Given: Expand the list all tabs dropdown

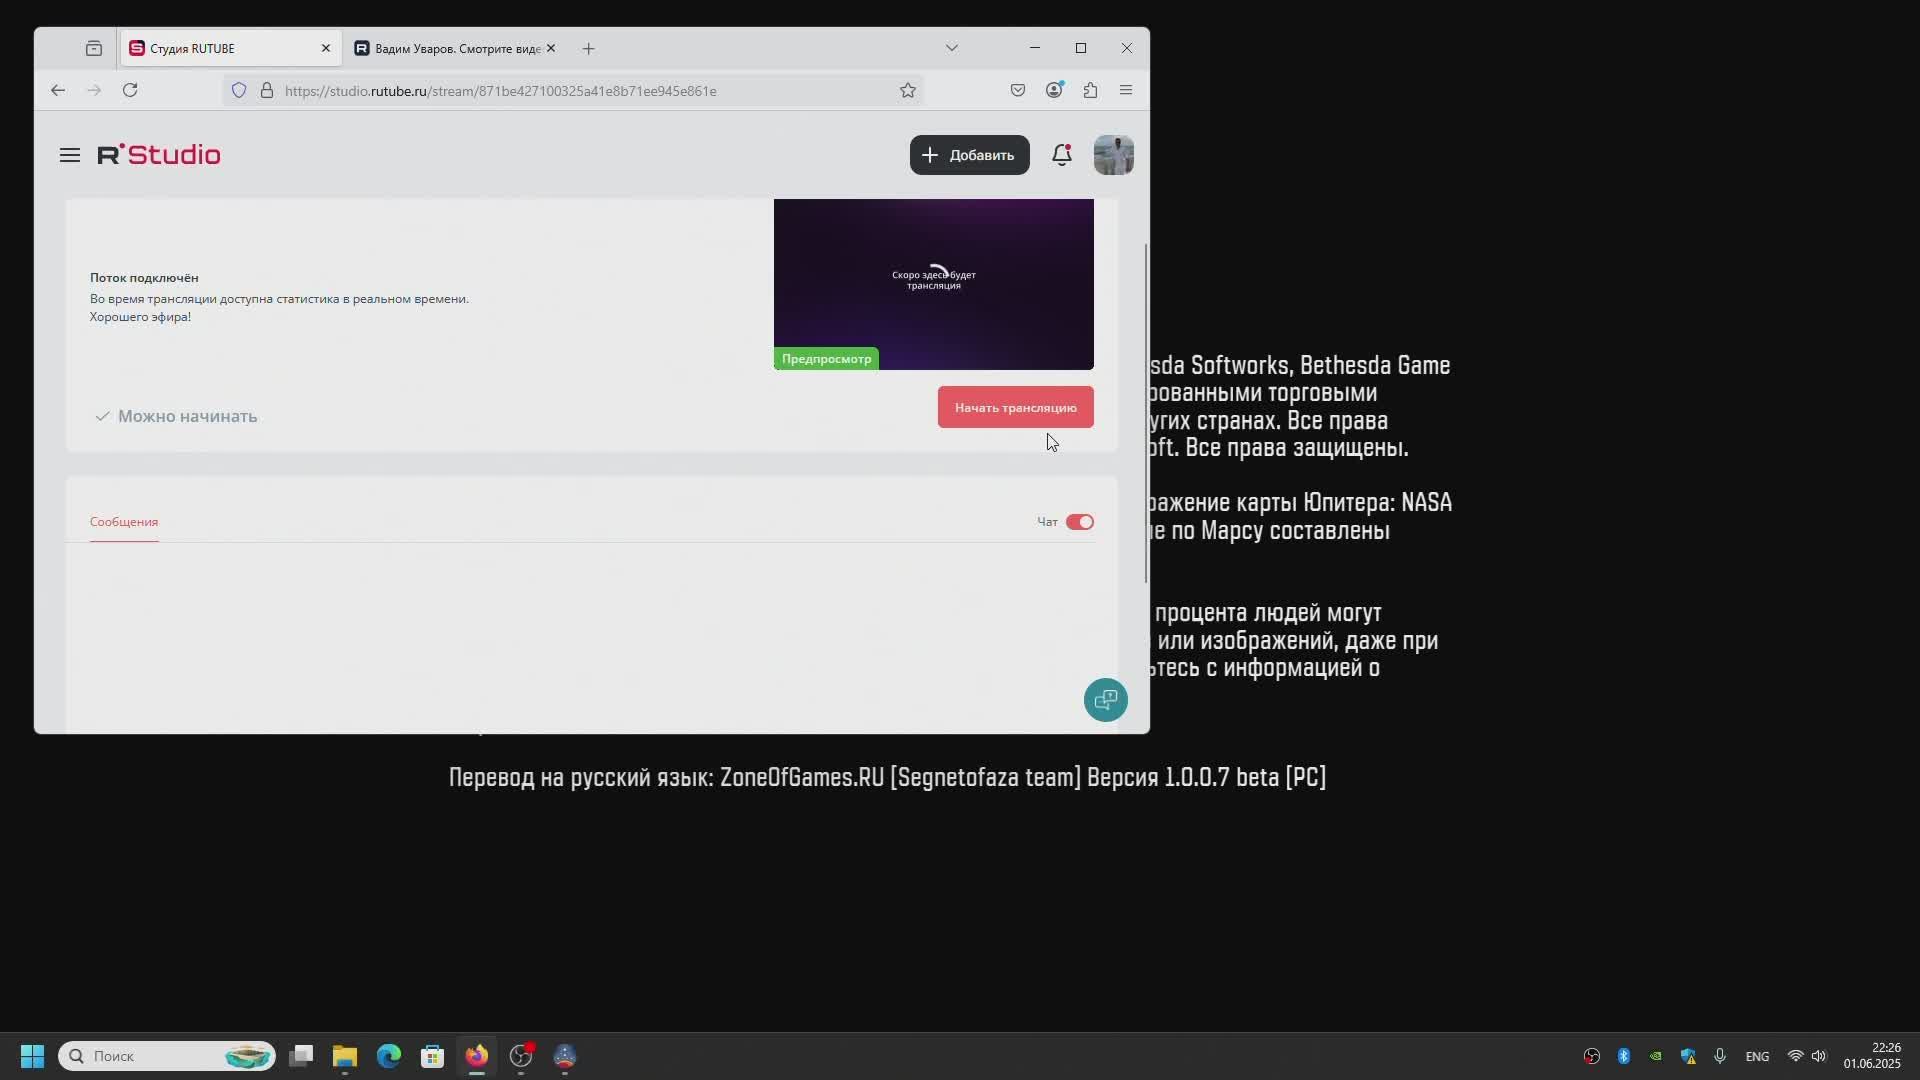Looking at the screenshot, I should (x=951, y=48).
